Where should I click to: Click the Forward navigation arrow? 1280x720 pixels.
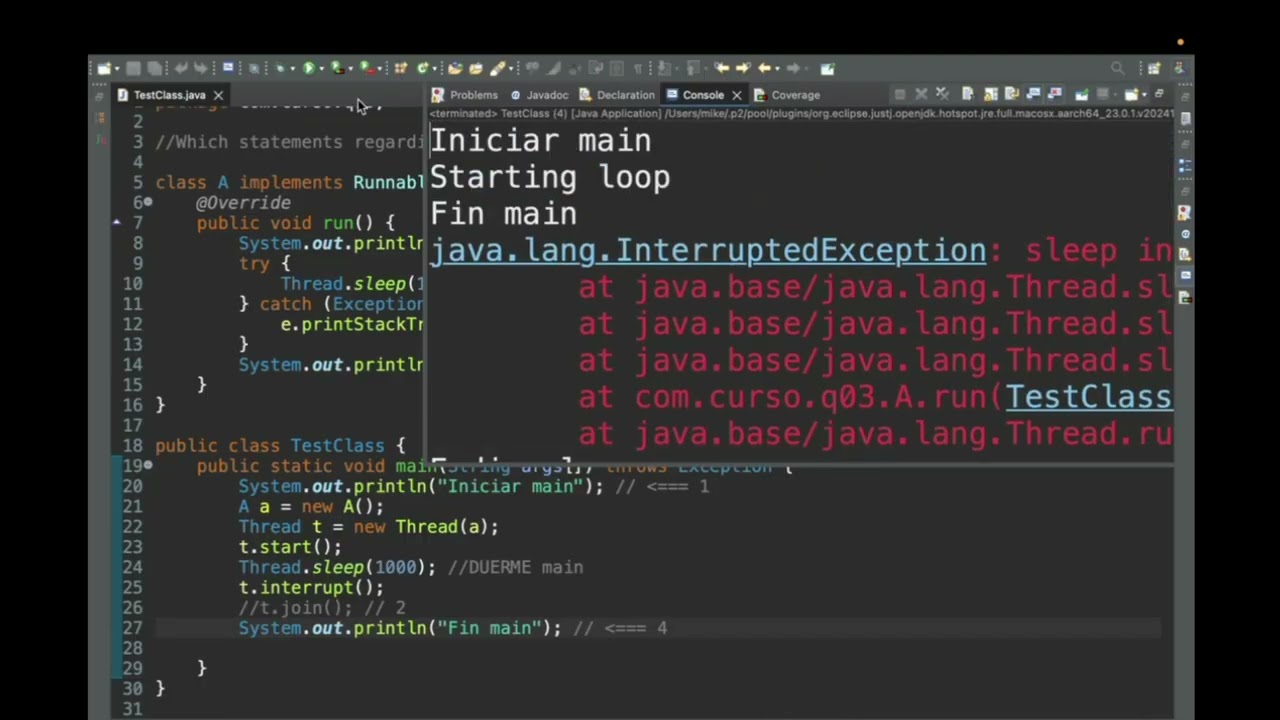(x=793, y=68)
